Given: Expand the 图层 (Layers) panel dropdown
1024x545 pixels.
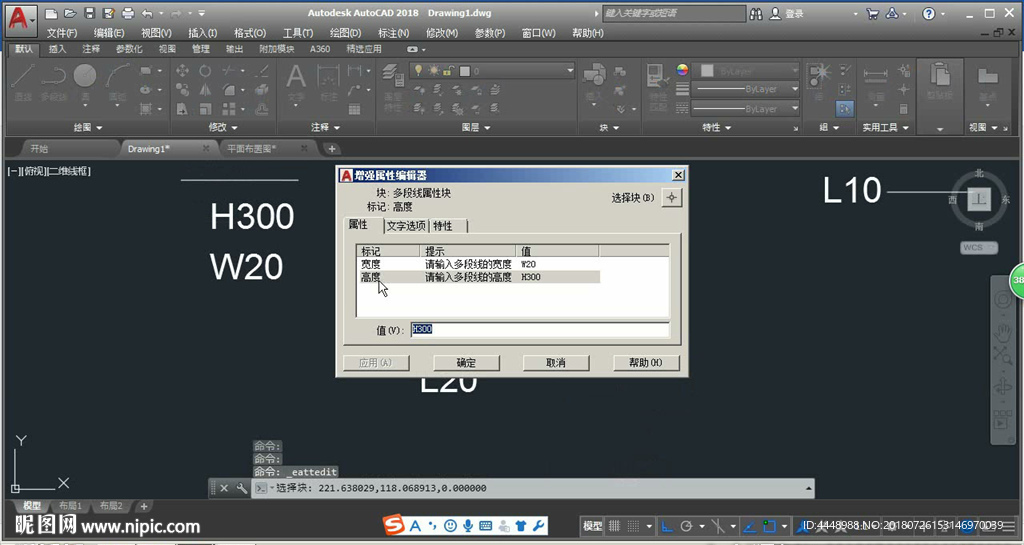Looking at the screenshot, I should coord(475,127).
